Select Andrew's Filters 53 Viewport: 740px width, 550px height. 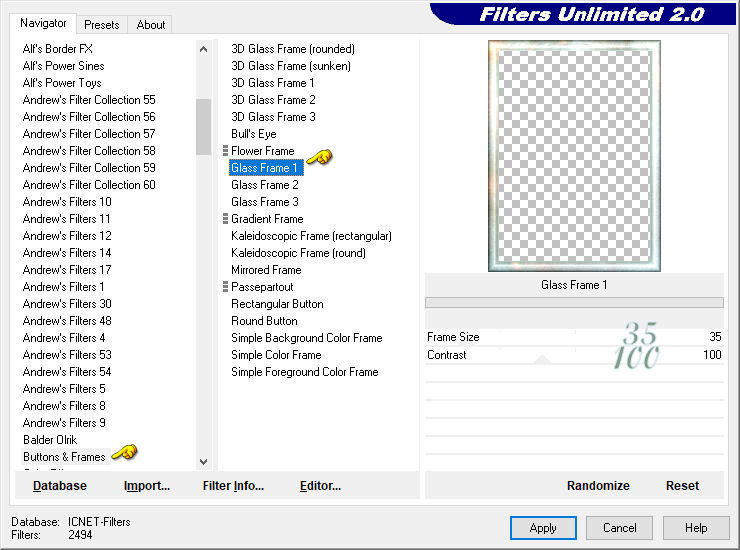pos(67,355)
